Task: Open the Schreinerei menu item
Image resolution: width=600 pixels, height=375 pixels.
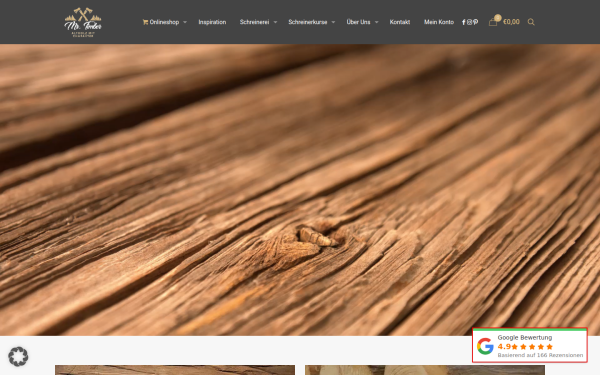Action: pyautogui.click(x=254, y=22)
